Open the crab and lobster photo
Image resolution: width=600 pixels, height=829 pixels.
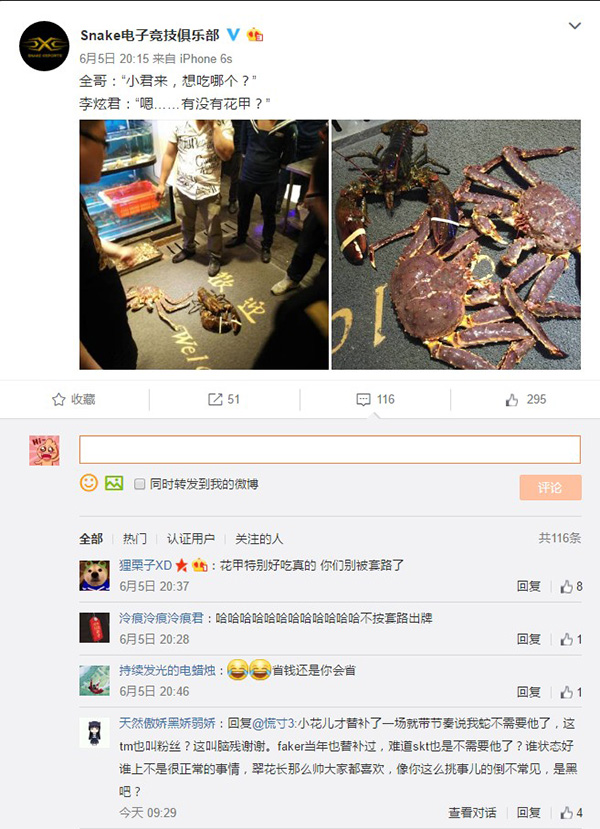pyautogui.click(x=456, y=245)
